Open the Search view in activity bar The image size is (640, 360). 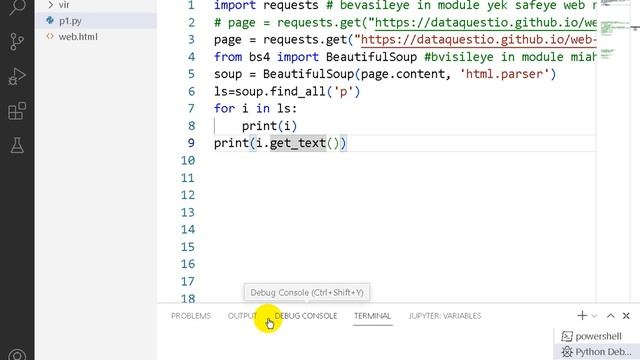[17, 7]
